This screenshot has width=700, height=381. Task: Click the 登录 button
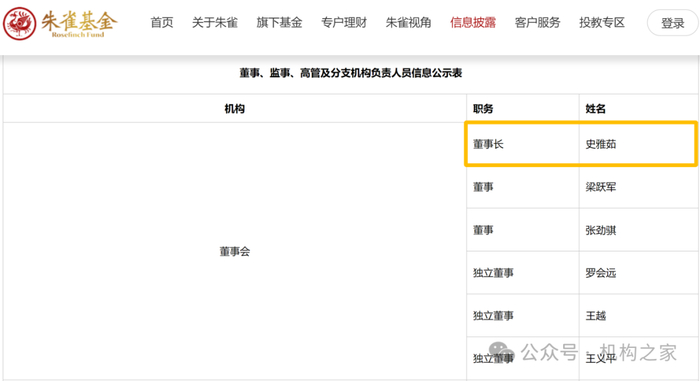[672, 23]
